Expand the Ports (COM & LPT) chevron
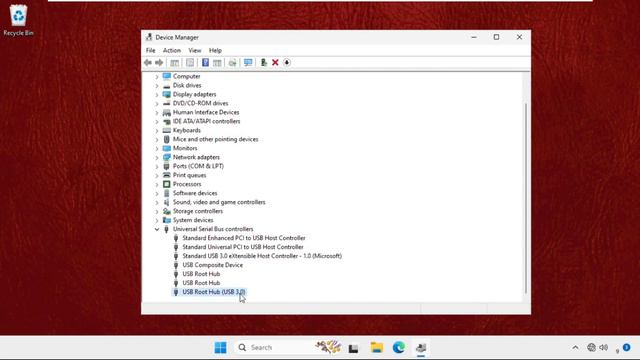 coord(157,167)
